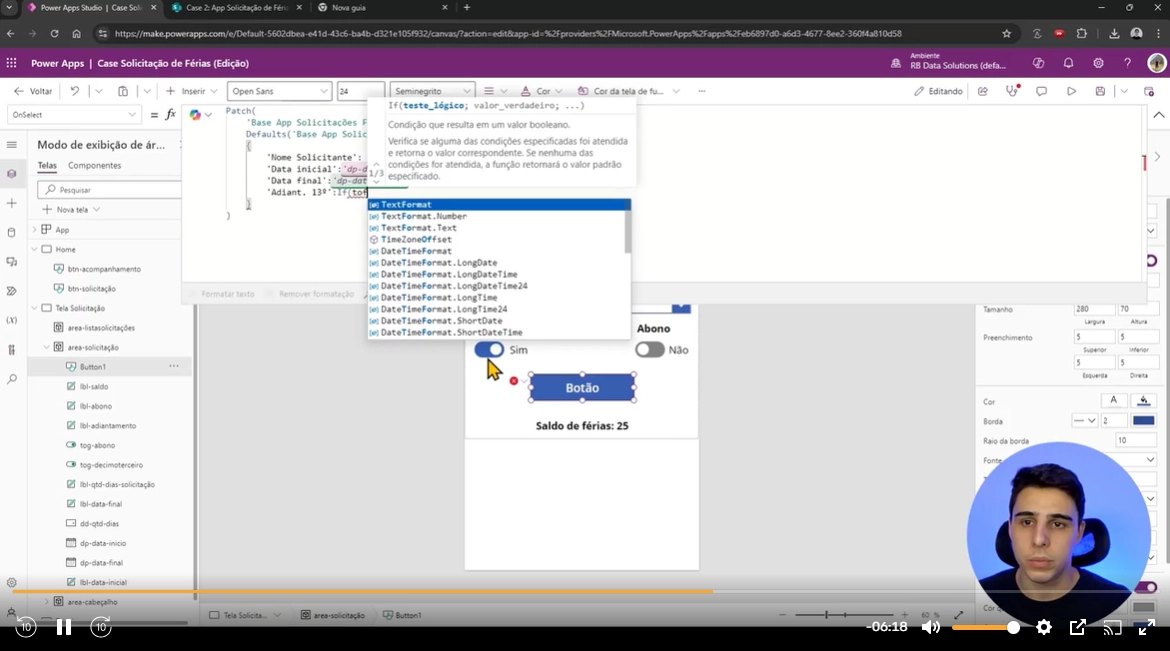Open the Cor text color option

tap(541, 91)
